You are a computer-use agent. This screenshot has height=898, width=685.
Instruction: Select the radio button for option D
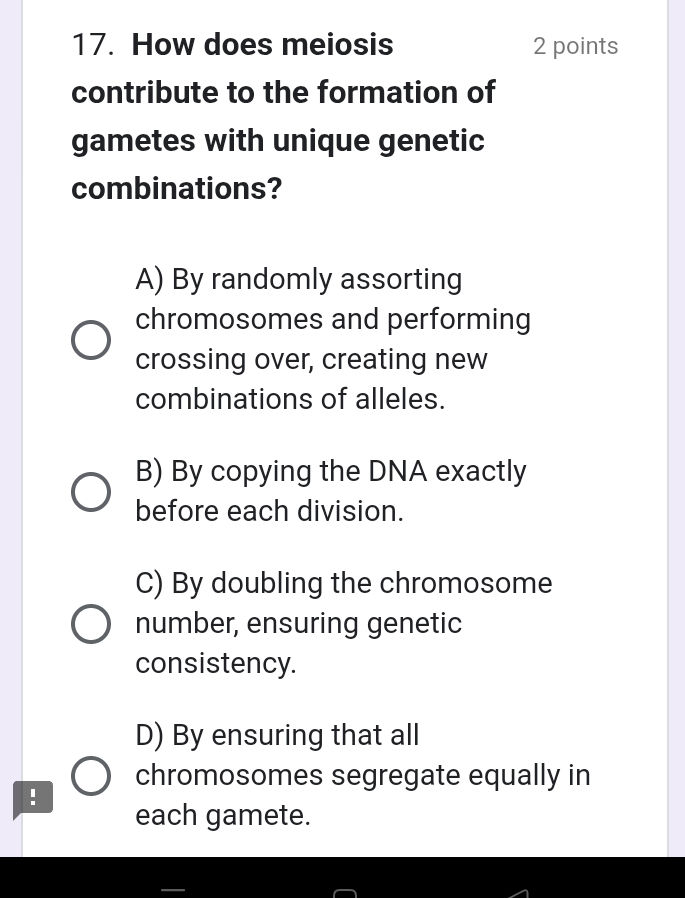tap(91, 775)
